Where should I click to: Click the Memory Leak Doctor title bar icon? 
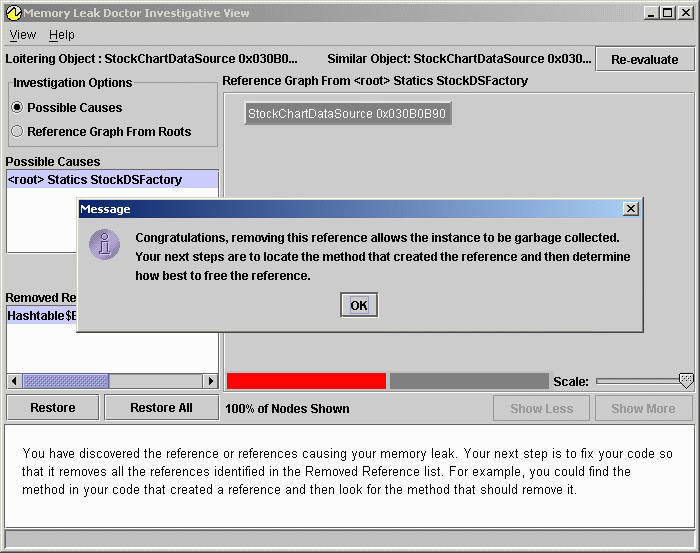(12, 13)
